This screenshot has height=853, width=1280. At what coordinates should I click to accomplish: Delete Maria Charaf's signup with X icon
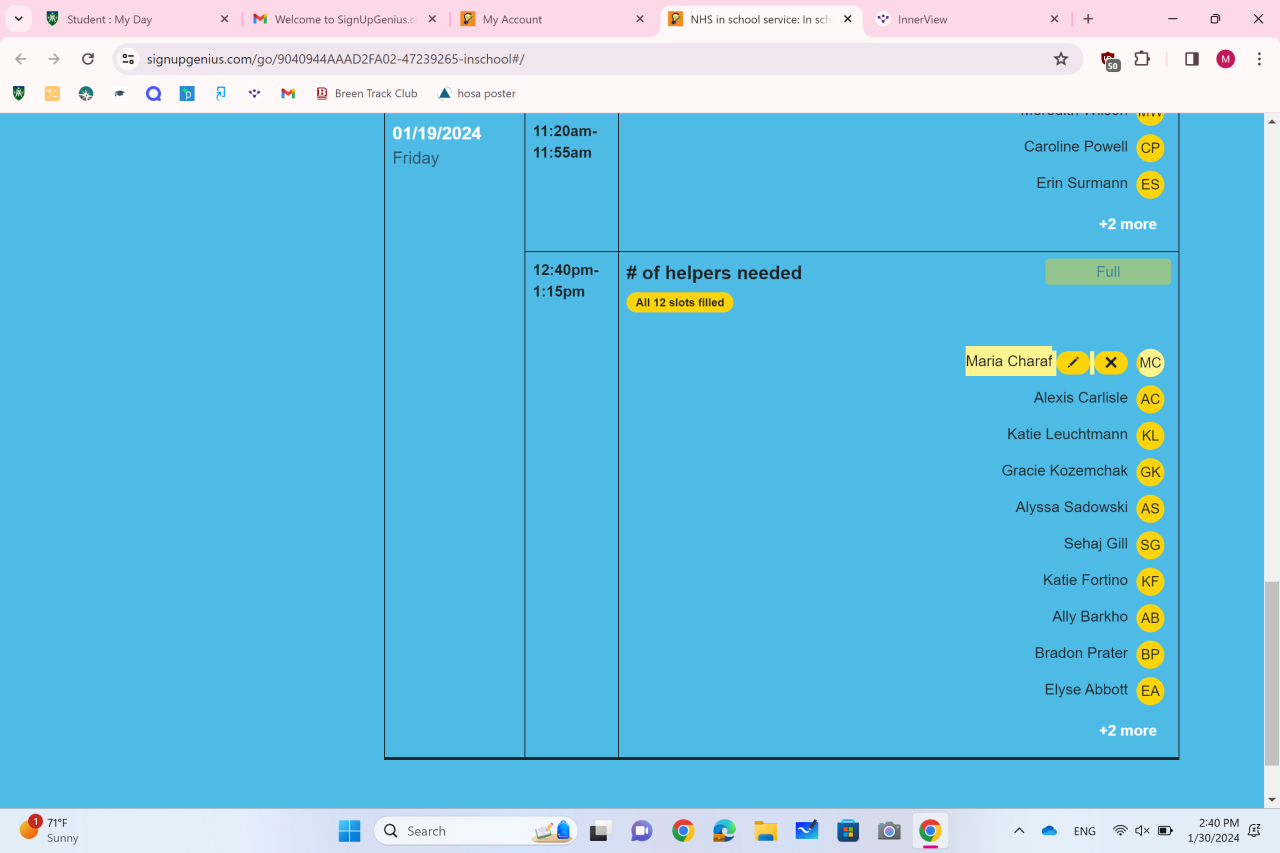coord(1111,362)
